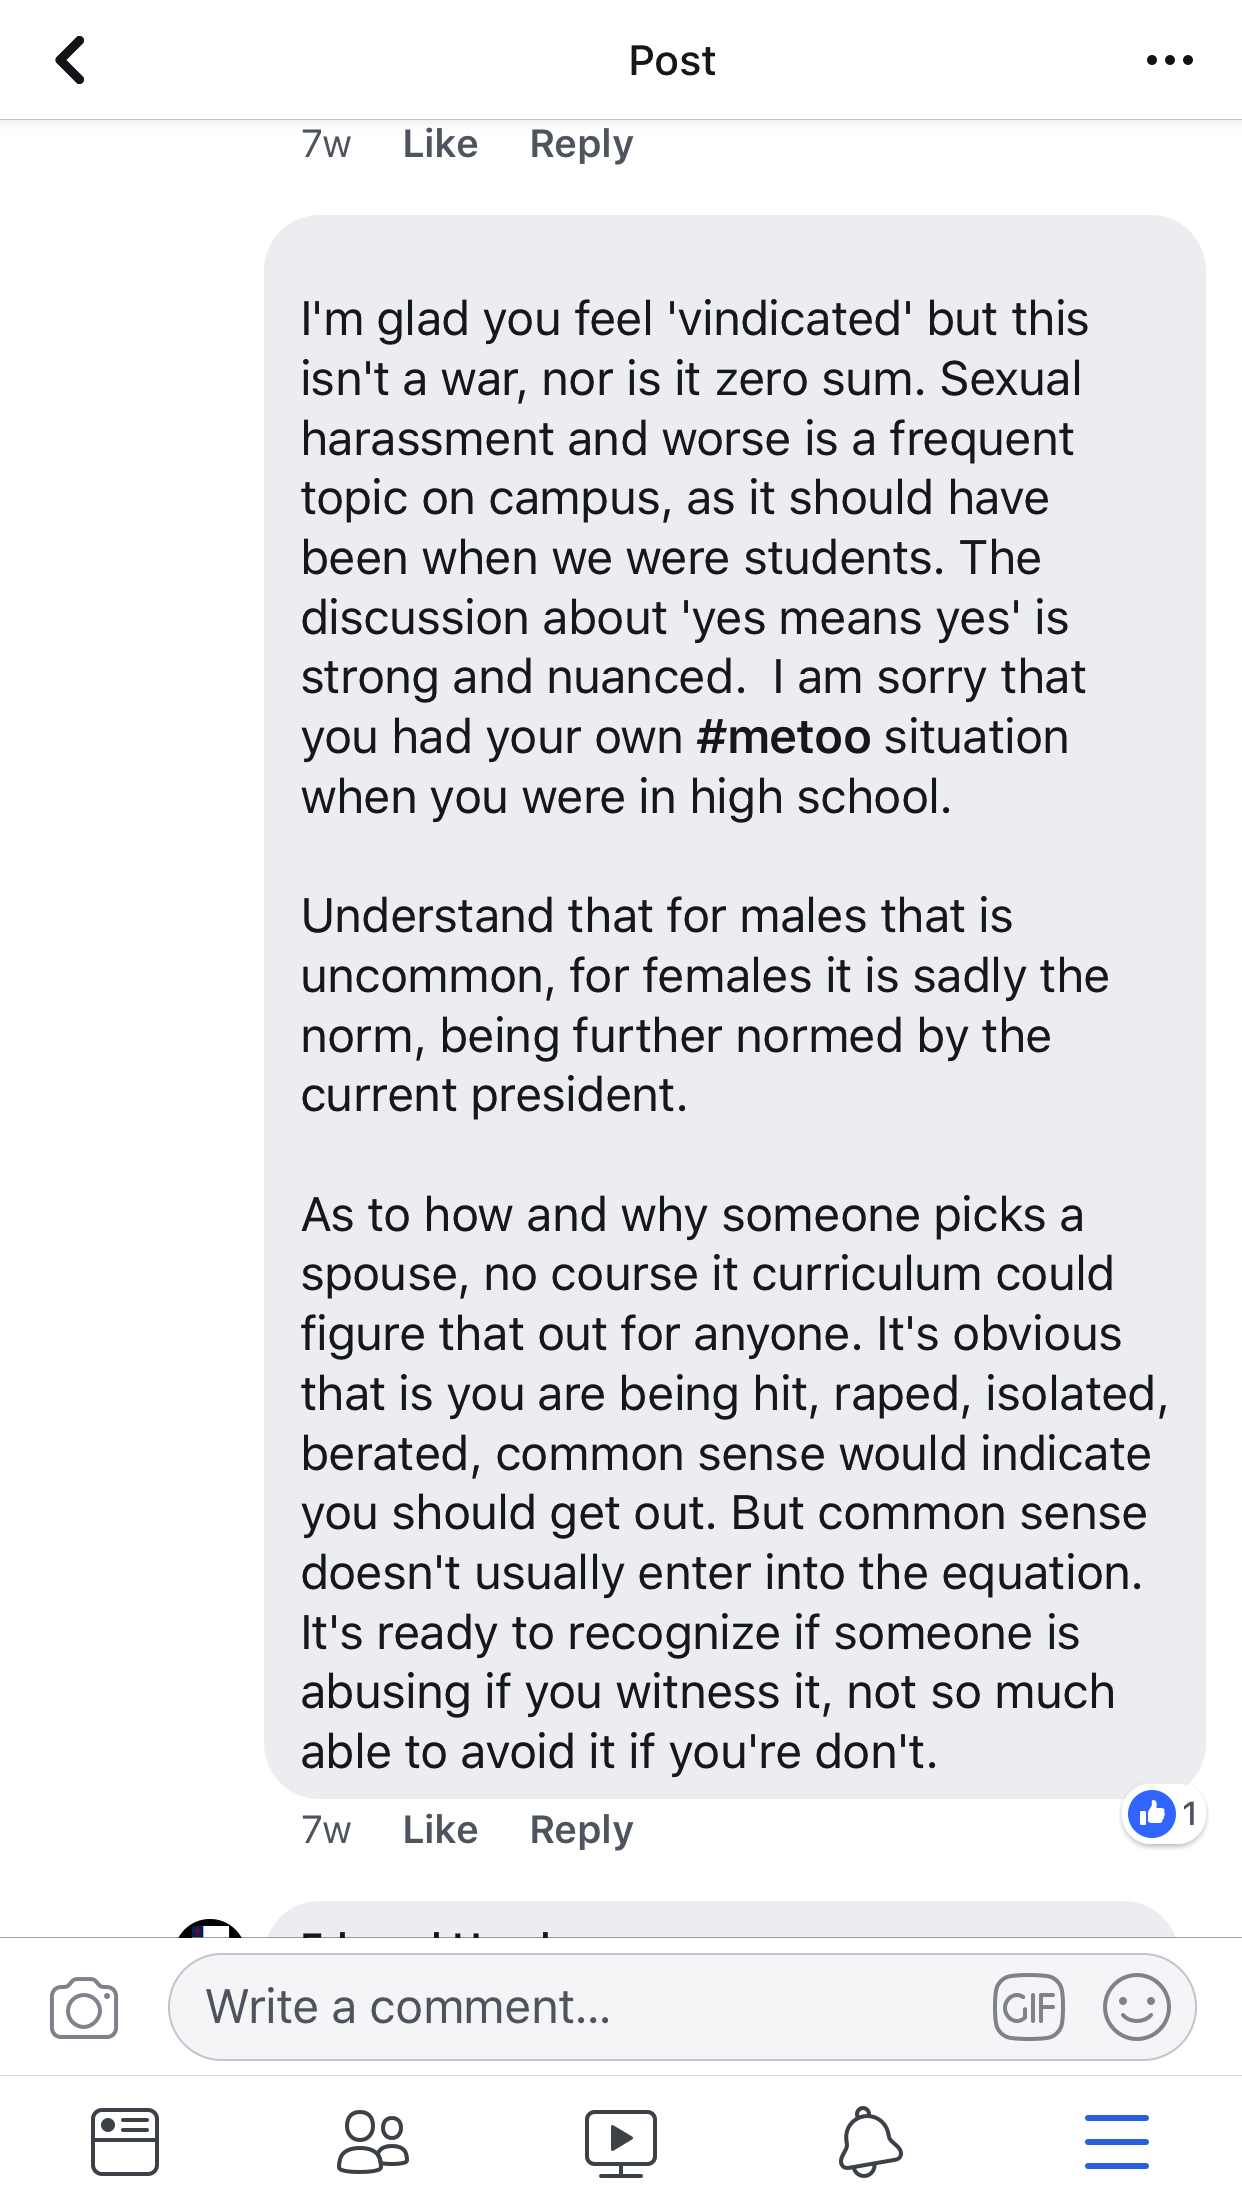Go back using the back arrow
The width and height of the screenshot is (1242, 2208).
[70, 60]
